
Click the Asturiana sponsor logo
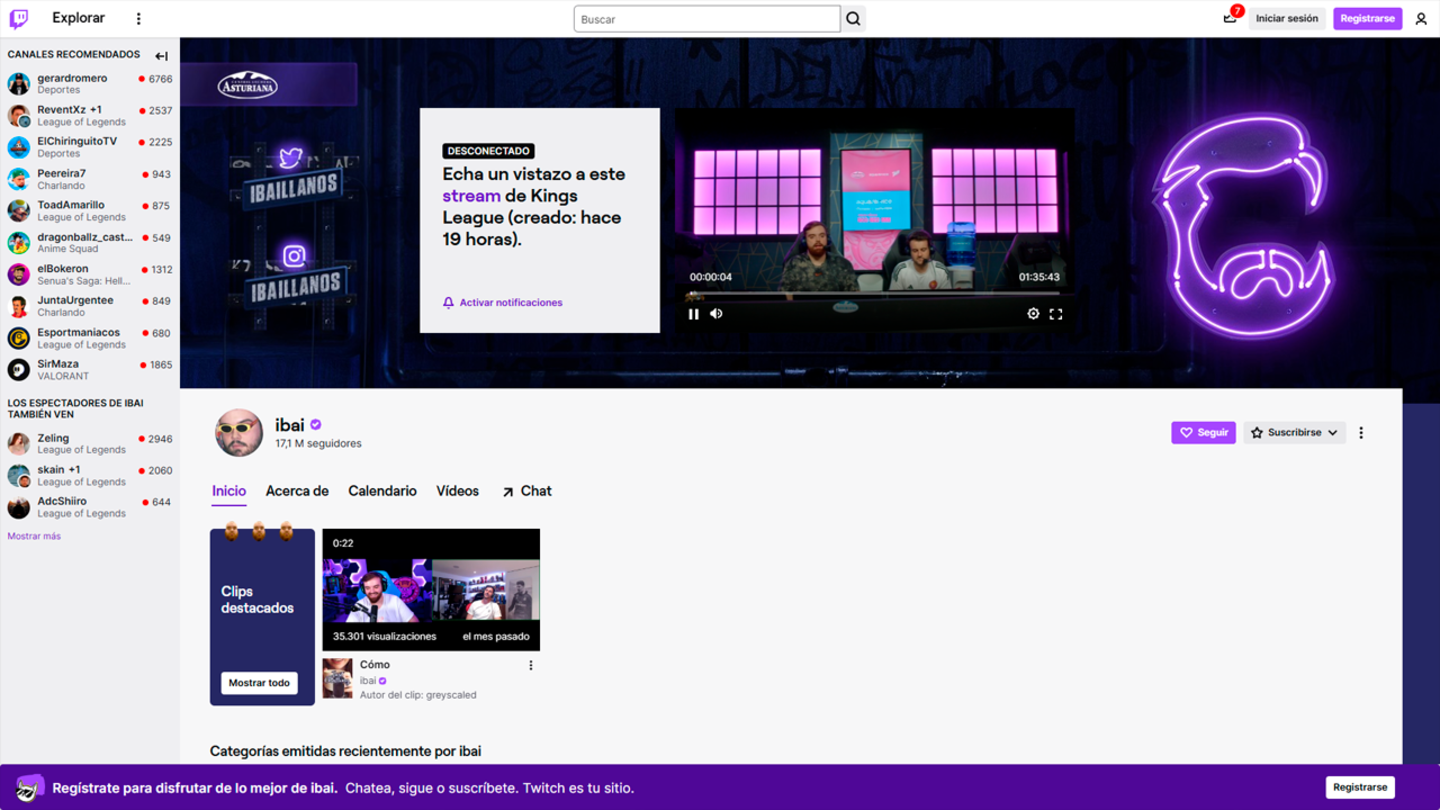pos(248,86)
